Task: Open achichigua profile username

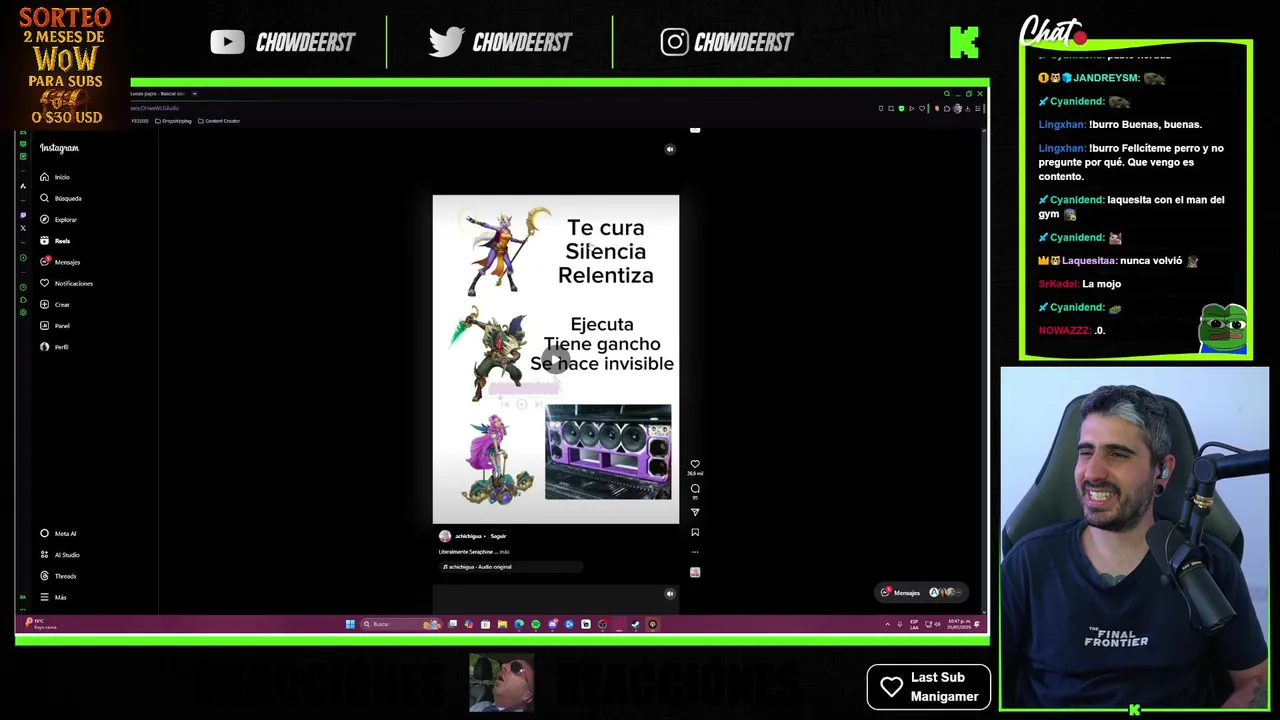Action: coord(468,536)
